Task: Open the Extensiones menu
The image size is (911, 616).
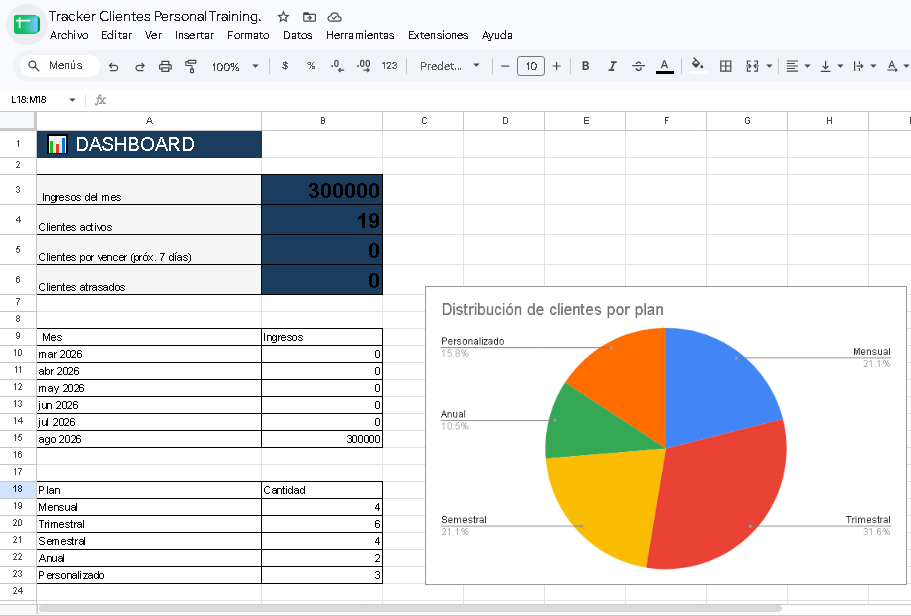Action: [x=438, y=35]
